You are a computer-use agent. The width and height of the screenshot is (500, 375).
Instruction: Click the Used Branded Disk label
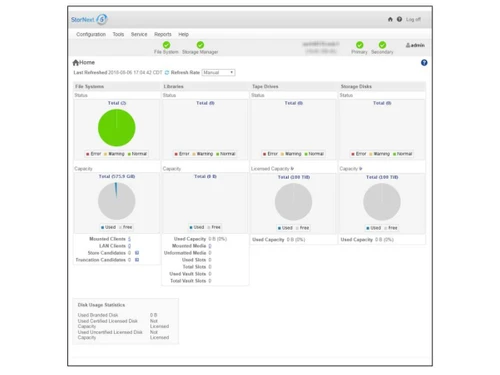[x=98, y=315]
